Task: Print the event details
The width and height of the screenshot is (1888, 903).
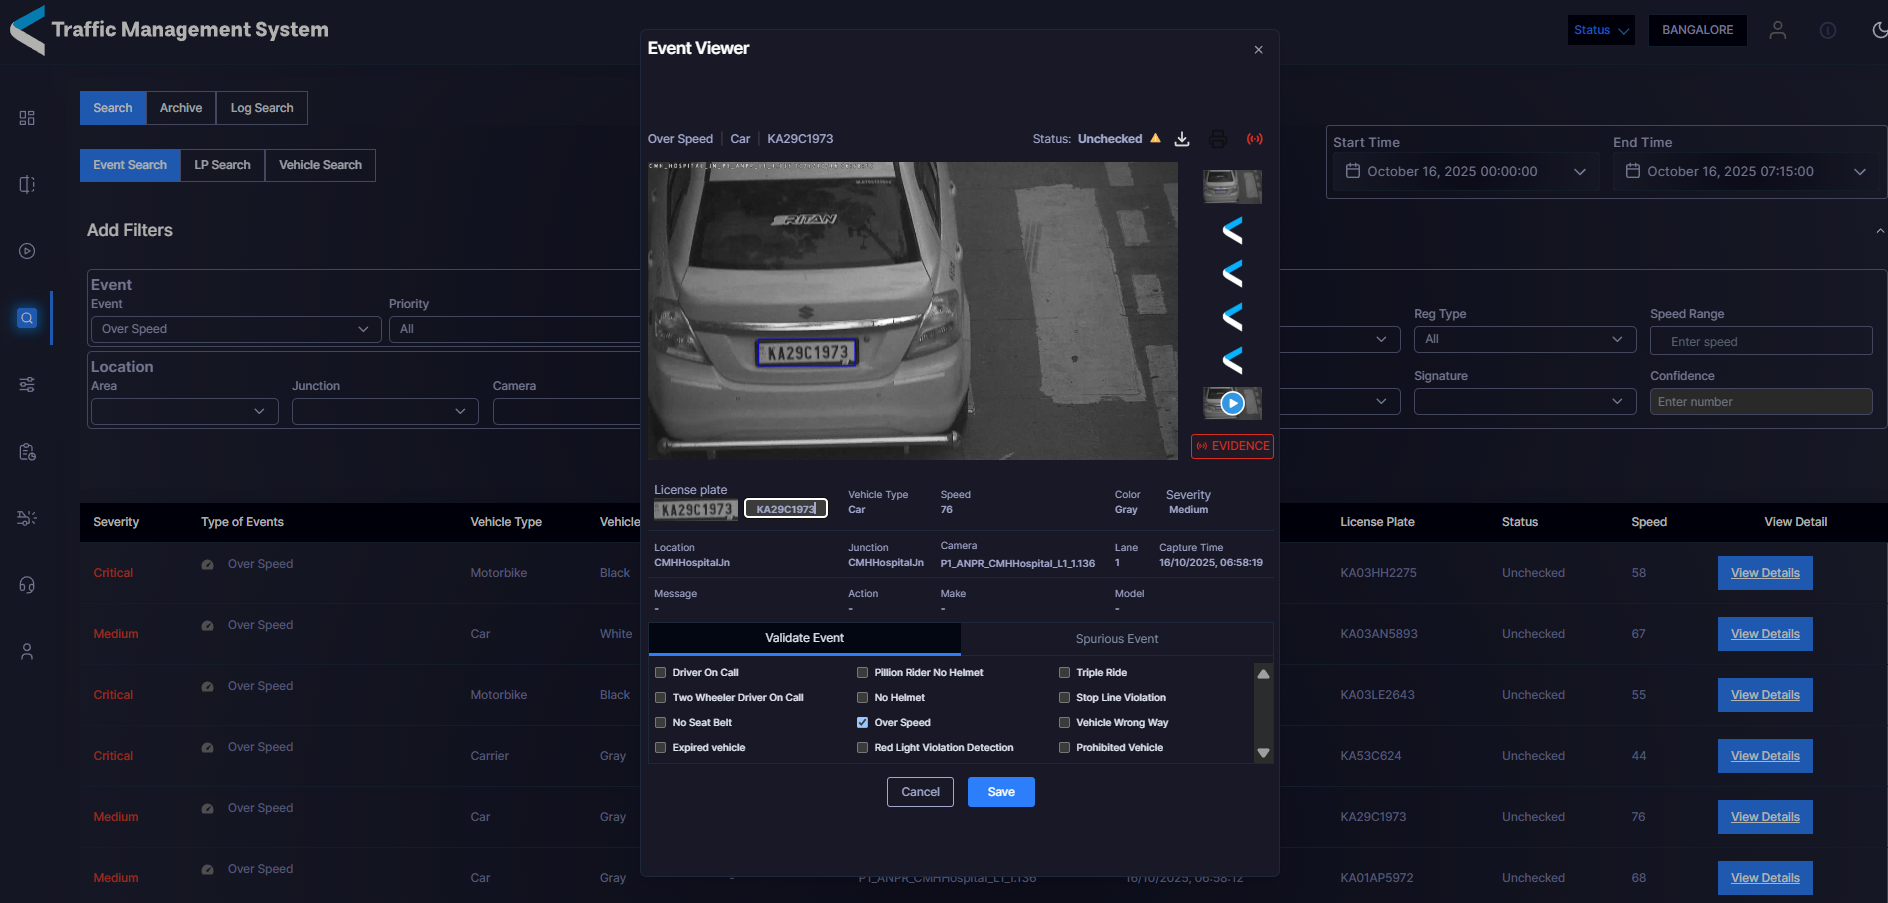Action: 1218,139
